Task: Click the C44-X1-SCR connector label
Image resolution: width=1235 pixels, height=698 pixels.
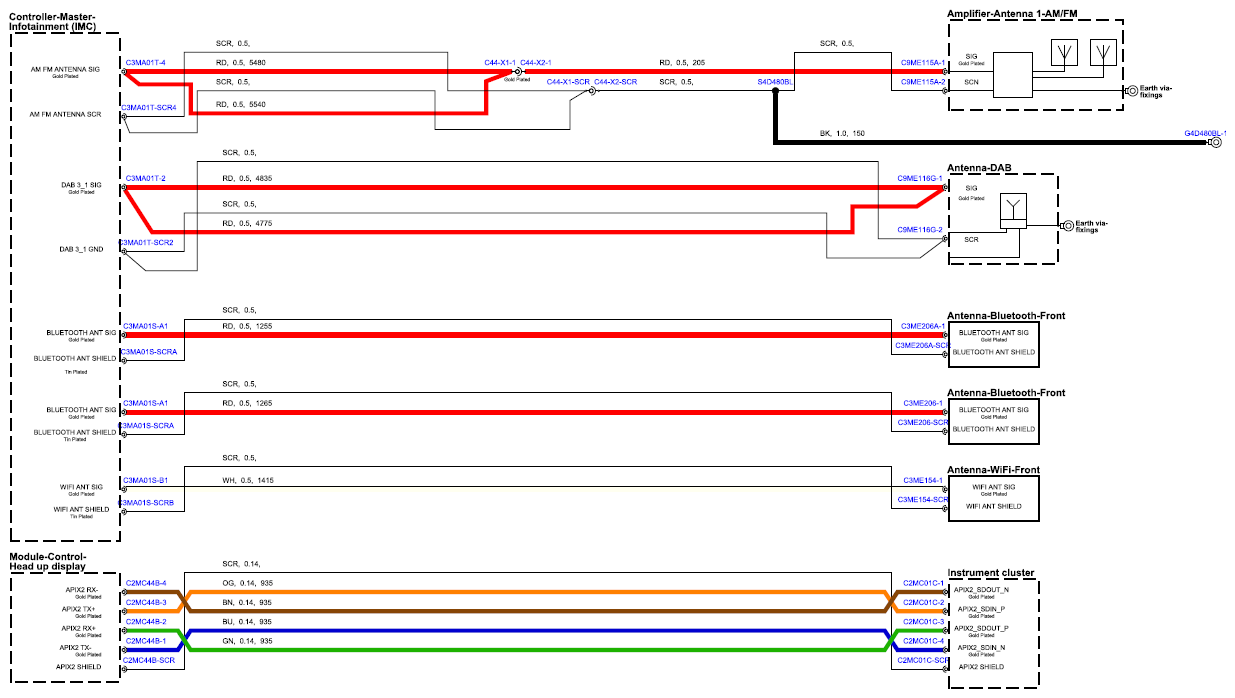Action: (568, 82)
